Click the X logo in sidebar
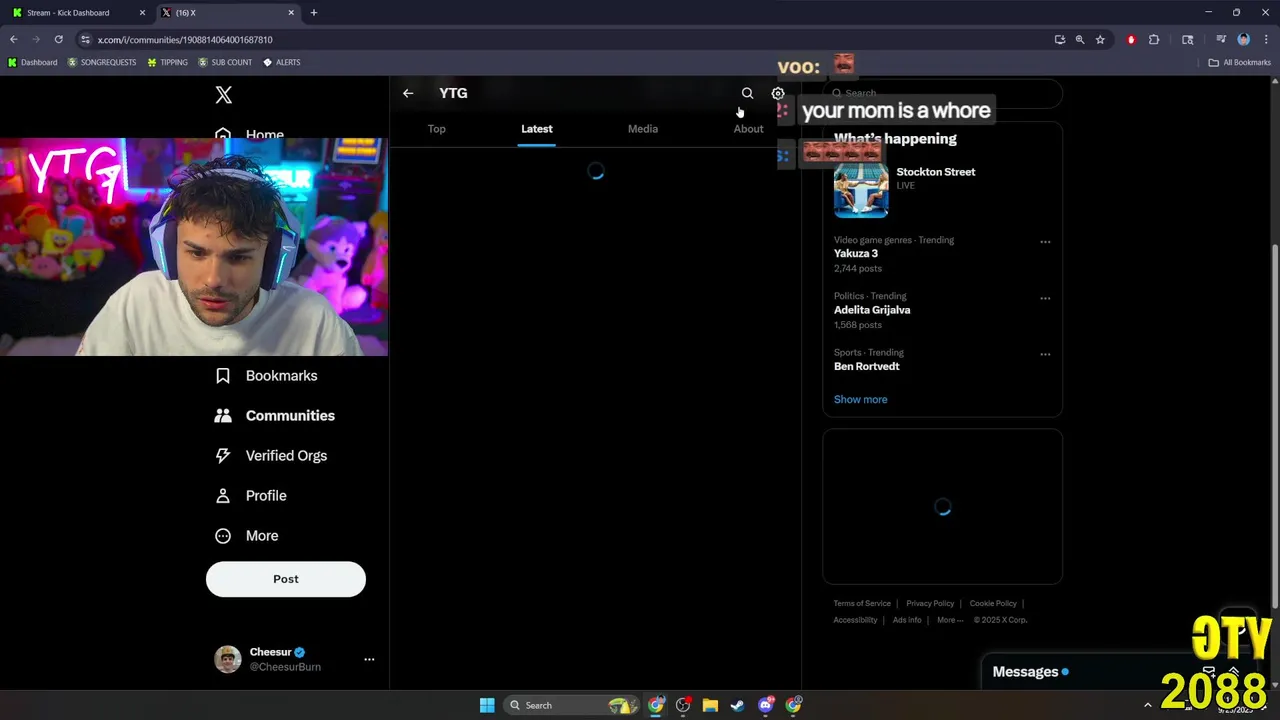The image size is (1280, 720). tap(224, 95)
